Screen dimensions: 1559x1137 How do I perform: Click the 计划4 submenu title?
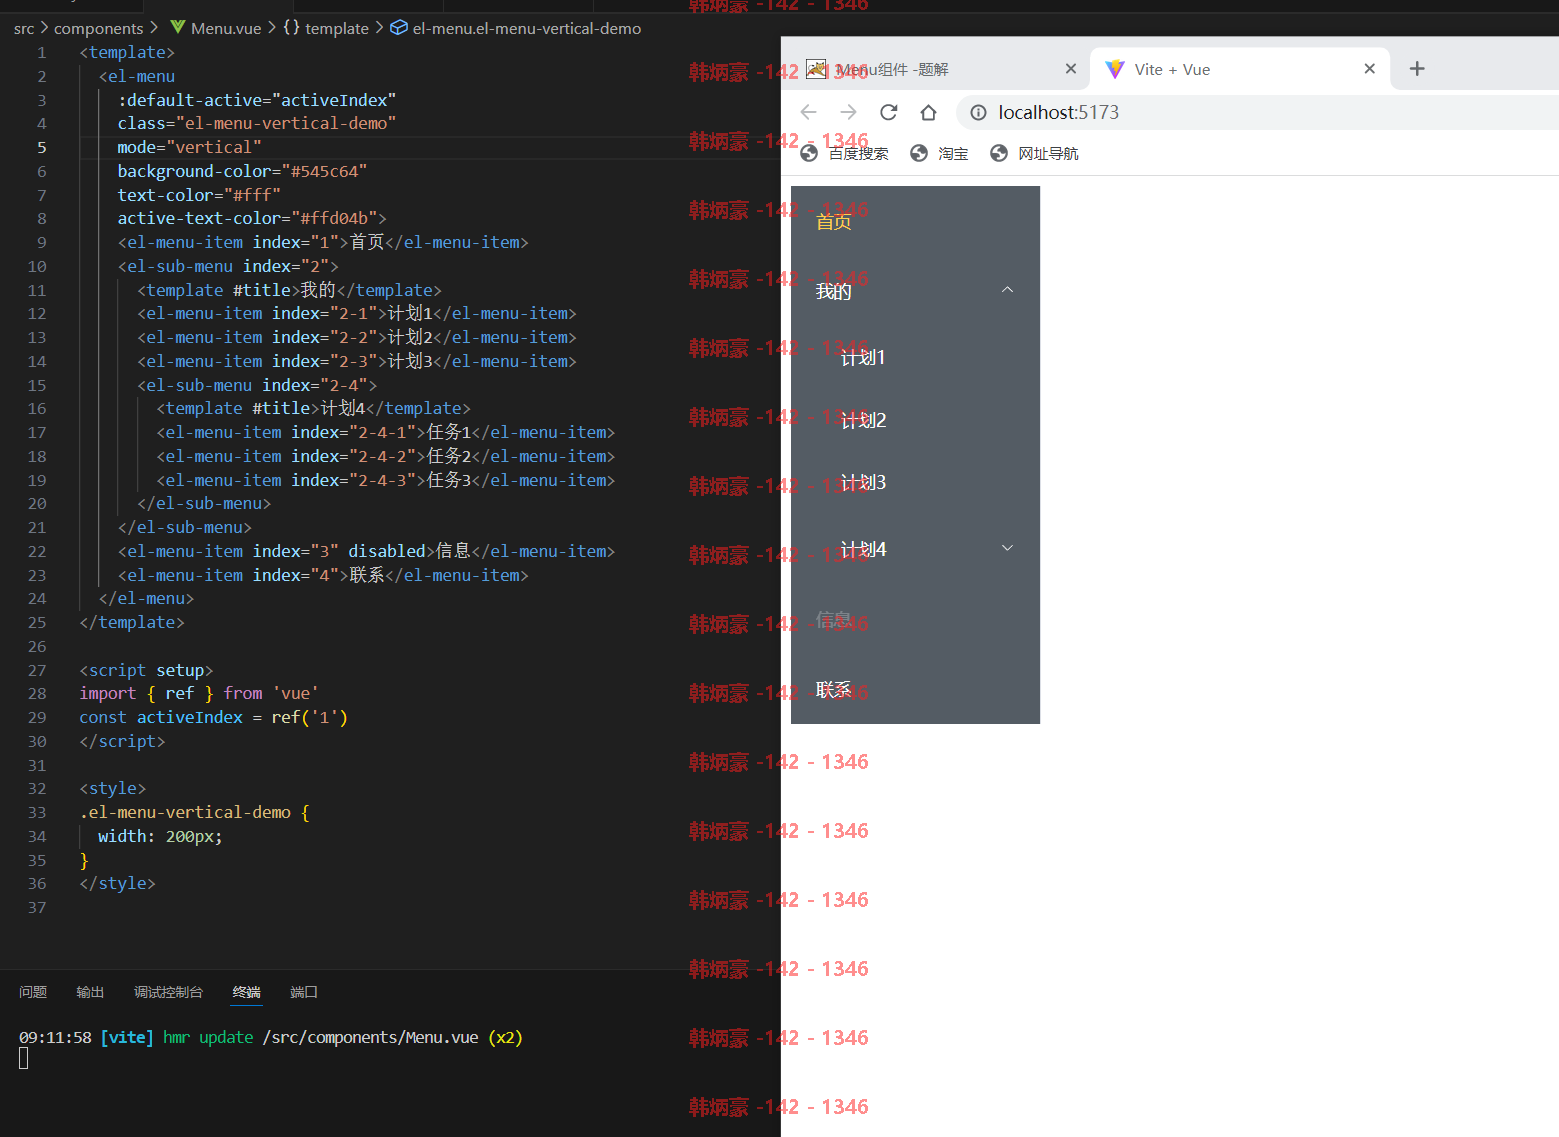(915, 549)
